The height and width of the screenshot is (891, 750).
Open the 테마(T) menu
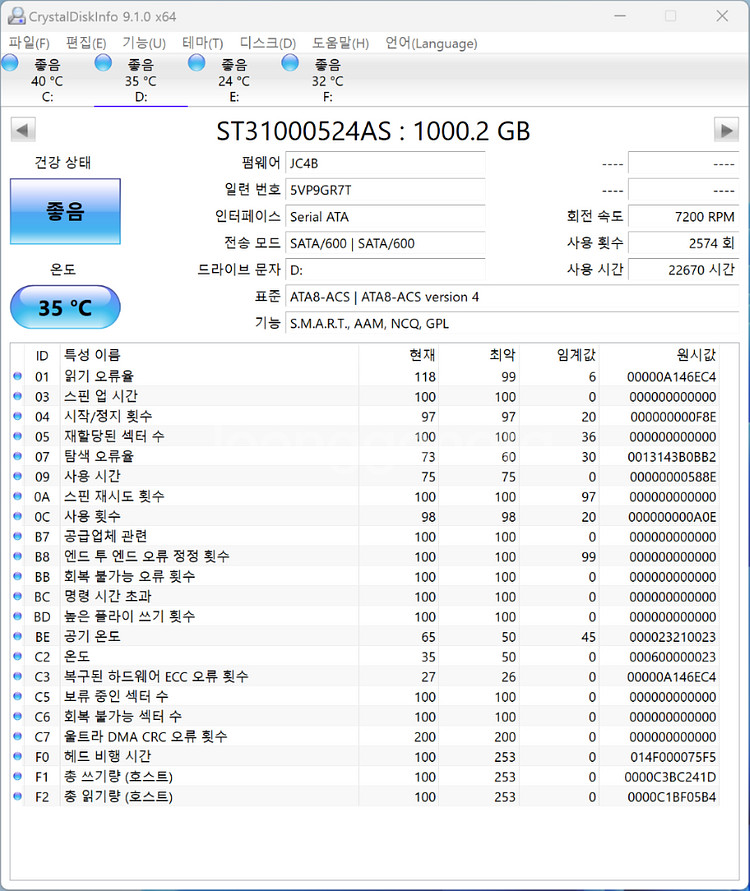pyautogui.click(x=202, y=43)
